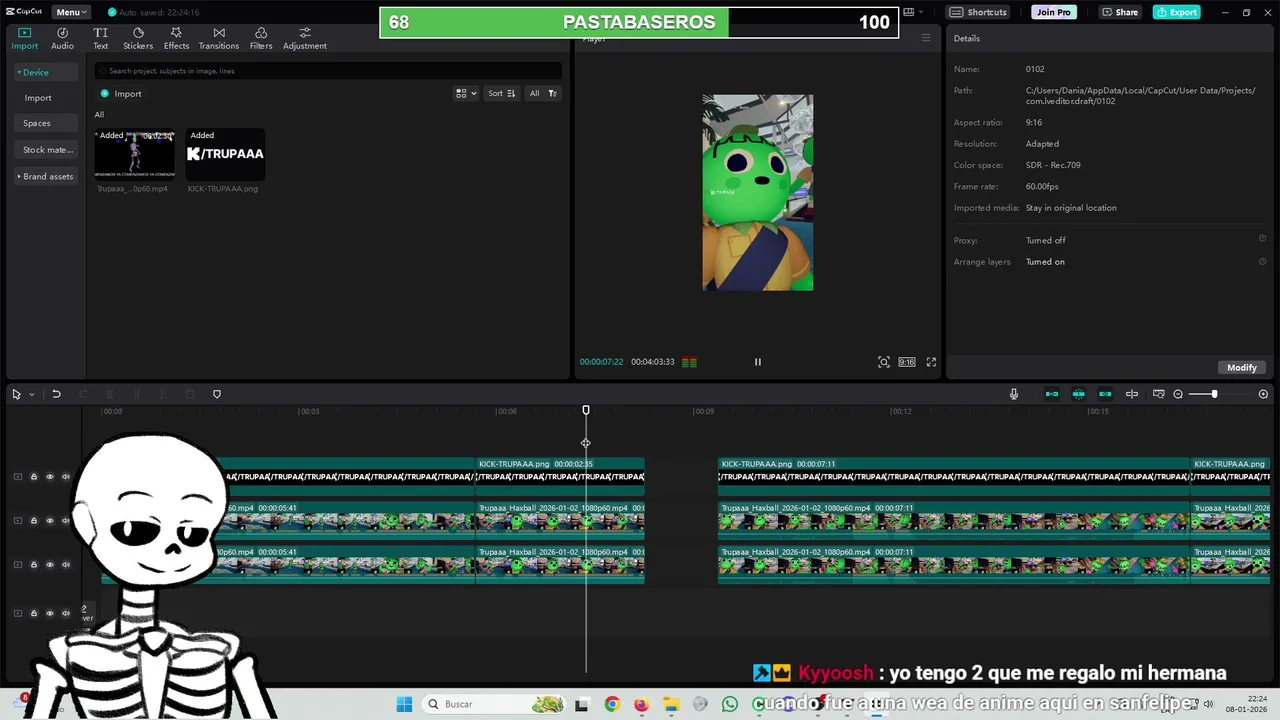Open the Windows Start menu
The image size is (1280, 720).
(x=404, y=704)
